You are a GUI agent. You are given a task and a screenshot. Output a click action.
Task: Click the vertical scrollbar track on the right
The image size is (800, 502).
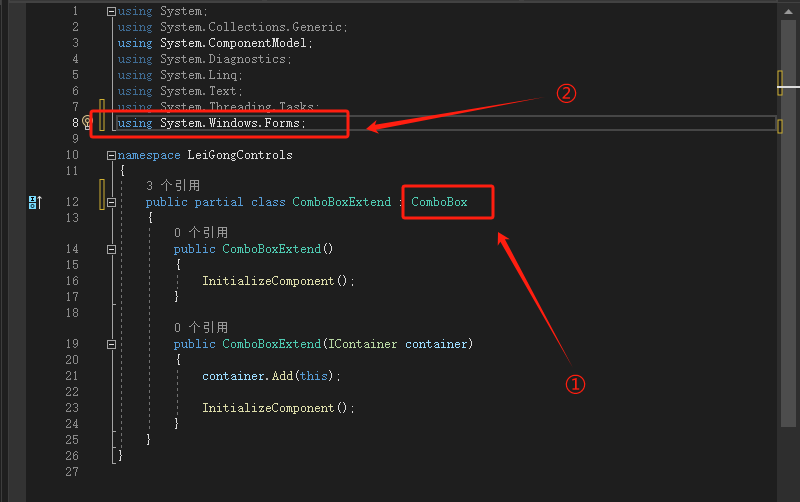pos(789,300)
